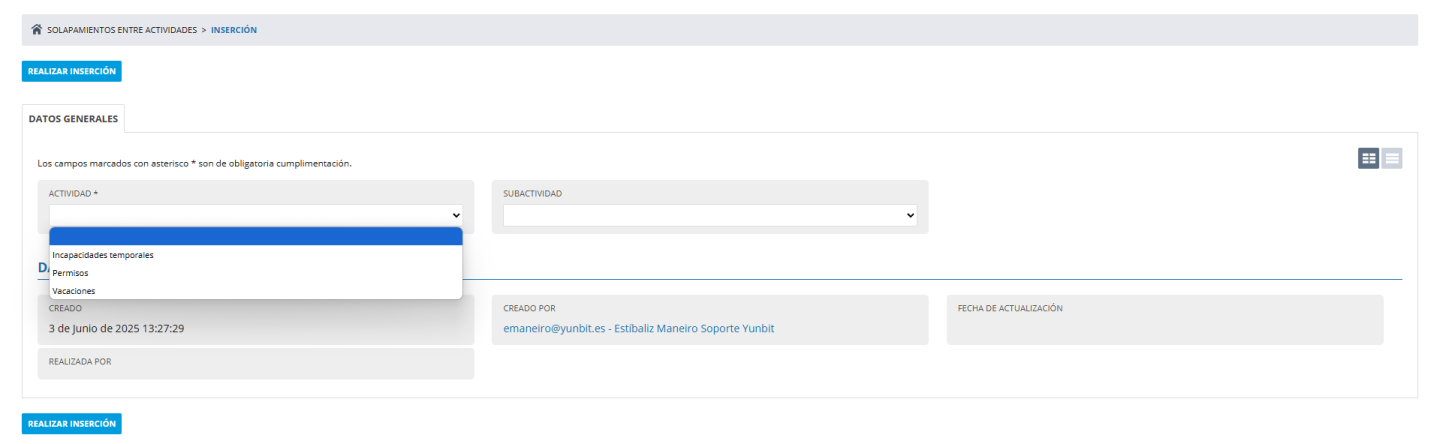
Task: Open the Datos Generales tab
Action: [x=73, y=119]
